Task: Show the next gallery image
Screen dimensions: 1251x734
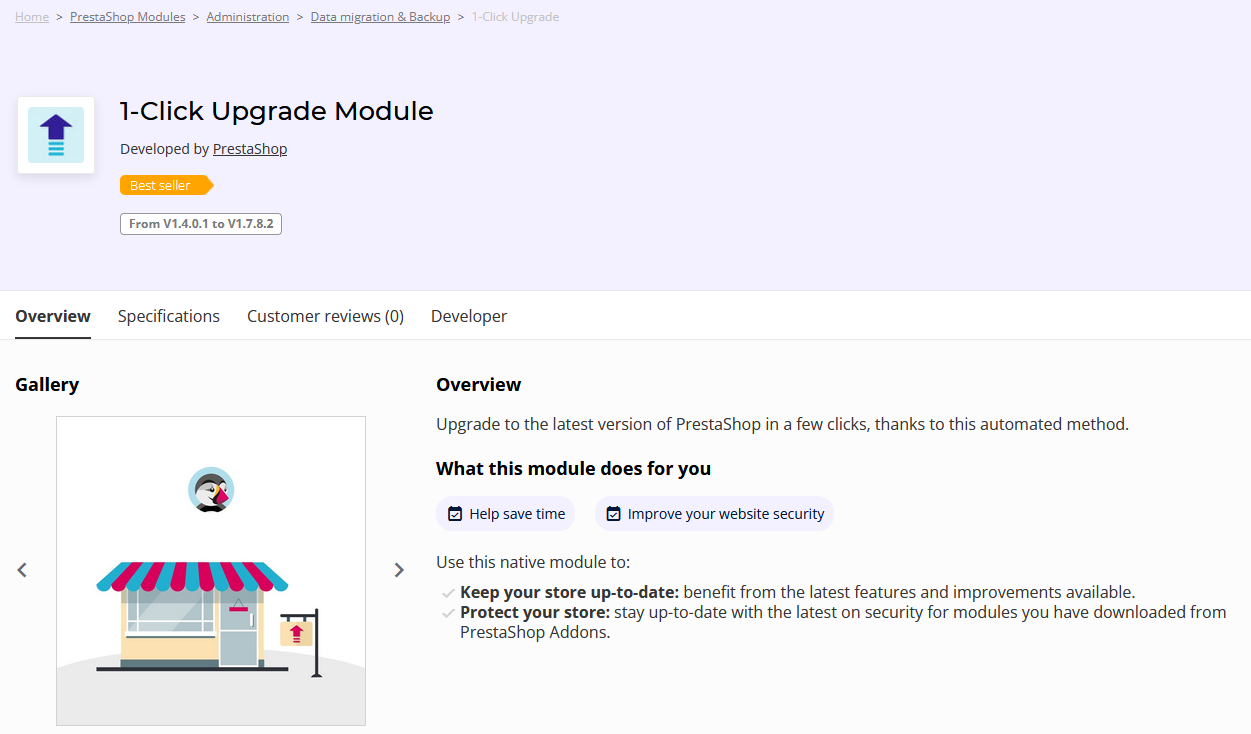Action: click(399, 570)
